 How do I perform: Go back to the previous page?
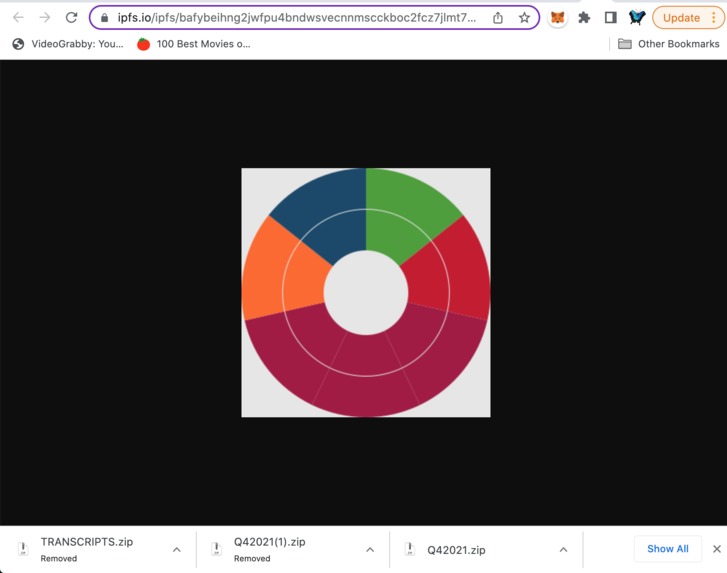coord(19,18)
